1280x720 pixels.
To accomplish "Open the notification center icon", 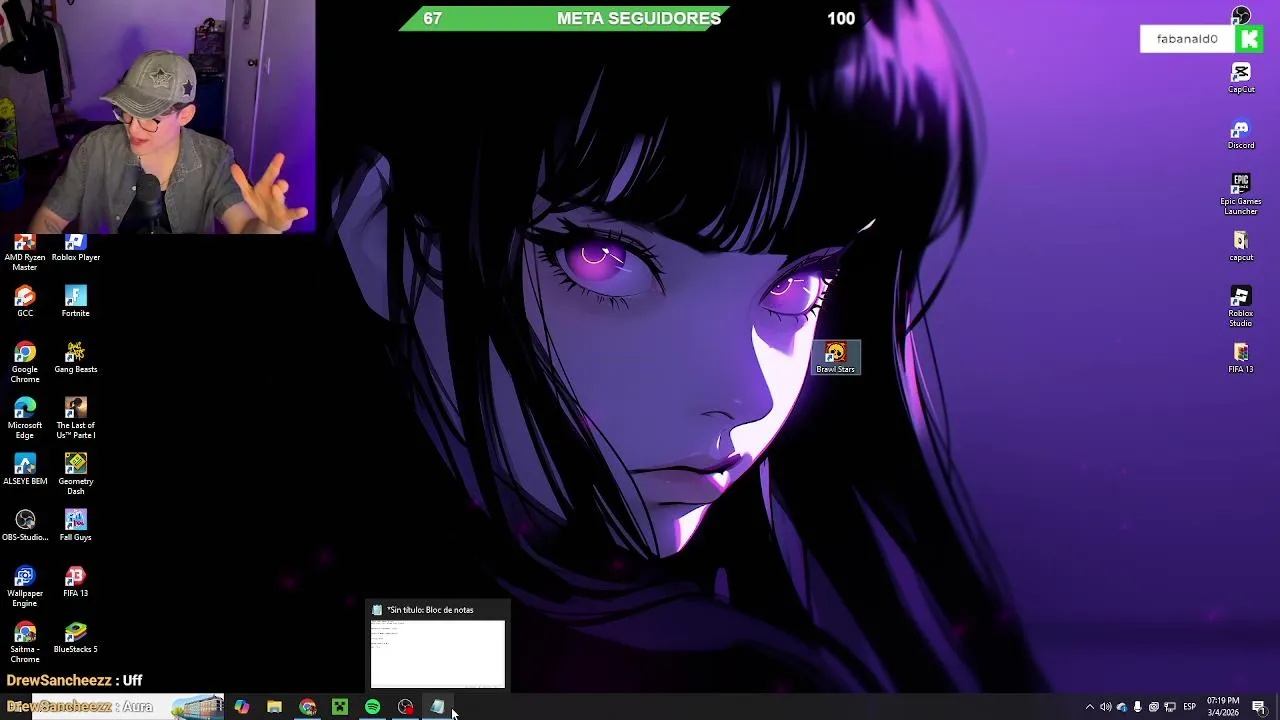I will click(1259, 707).
